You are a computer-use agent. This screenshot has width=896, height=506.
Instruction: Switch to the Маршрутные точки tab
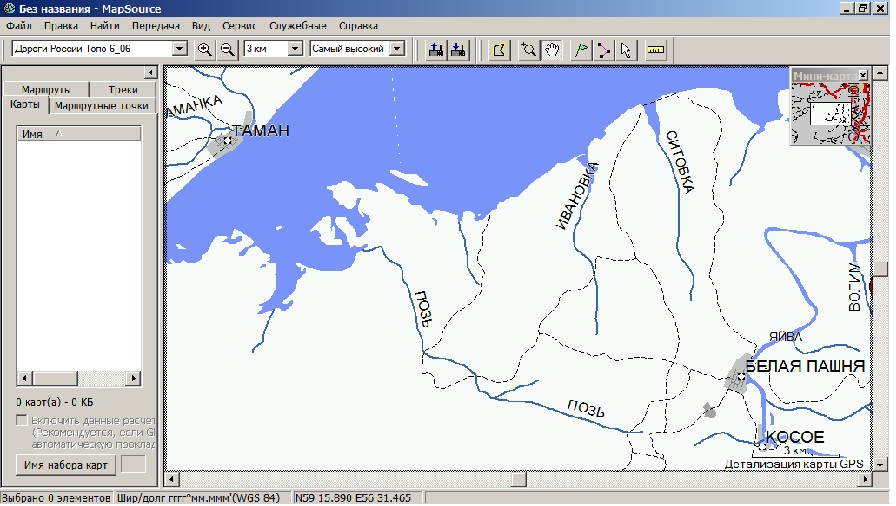[x=102, y=106]
